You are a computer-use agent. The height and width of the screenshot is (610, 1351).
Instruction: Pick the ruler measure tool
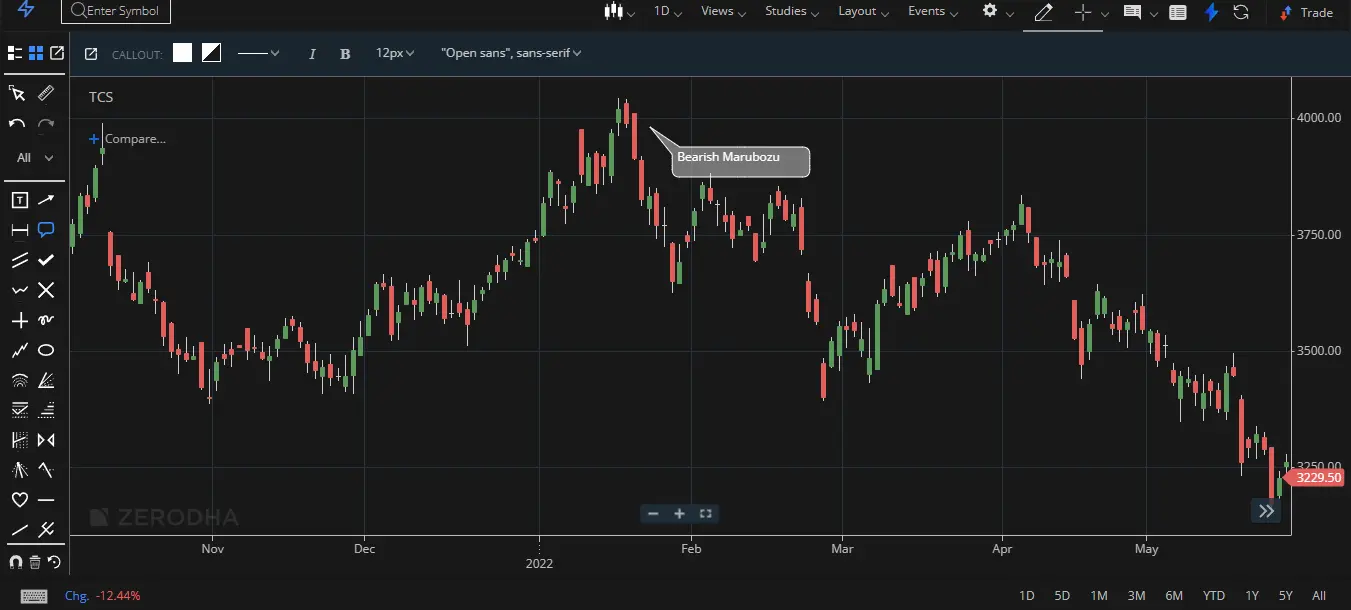click(45, 93)
